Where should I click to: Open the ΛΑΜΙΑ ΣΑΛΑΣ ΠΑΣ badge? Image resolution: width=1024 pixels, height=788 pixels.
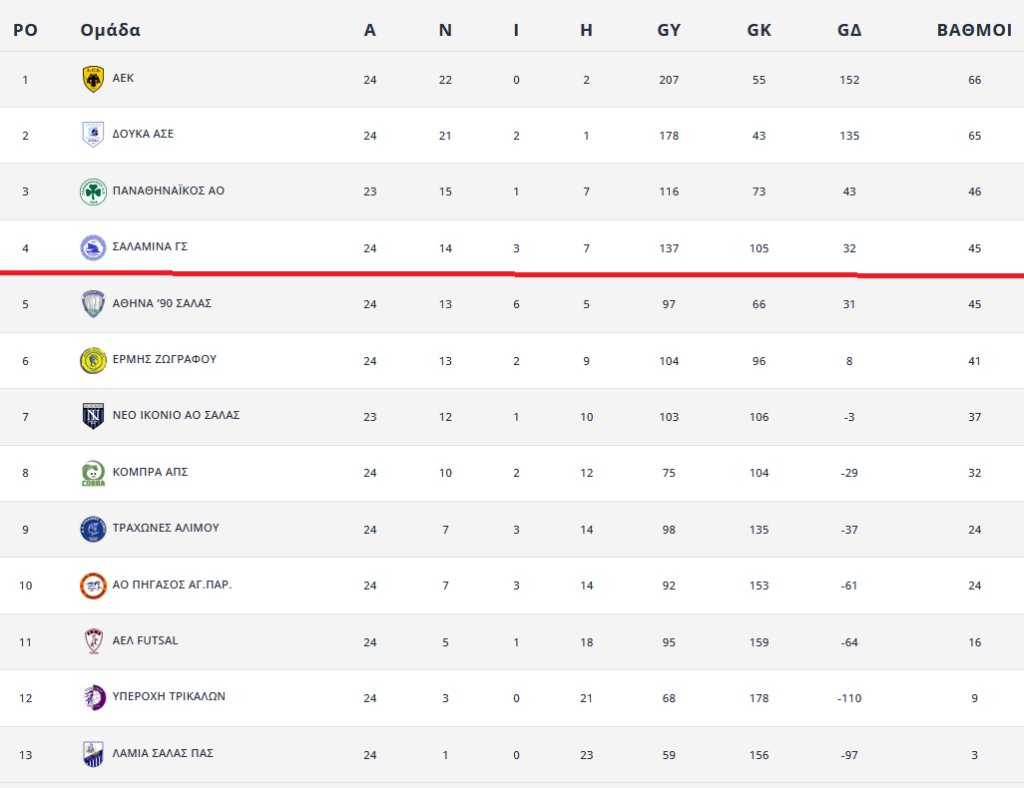[93, 754]
